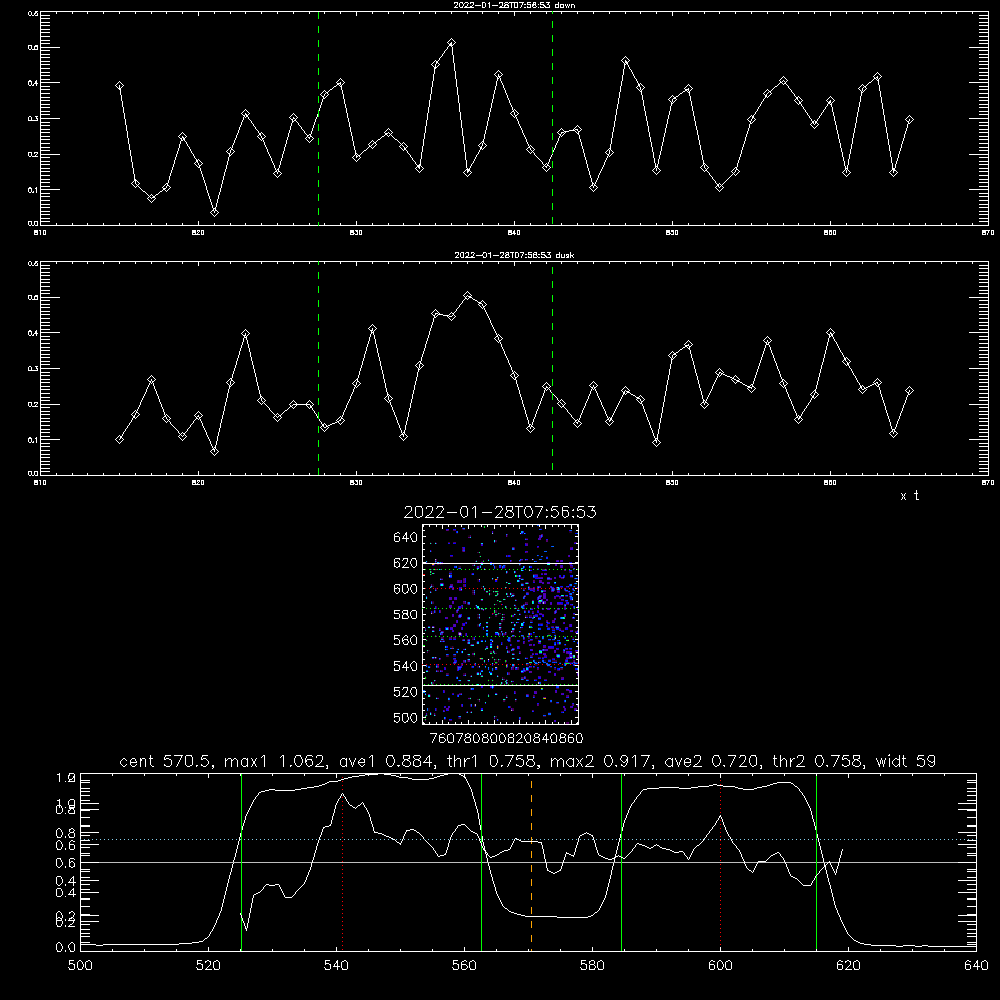Click the dawn plot title 2022-01-28T07:56:53 dawn
This screenshot has width=1000, height=1000.
tap(514, 5)
